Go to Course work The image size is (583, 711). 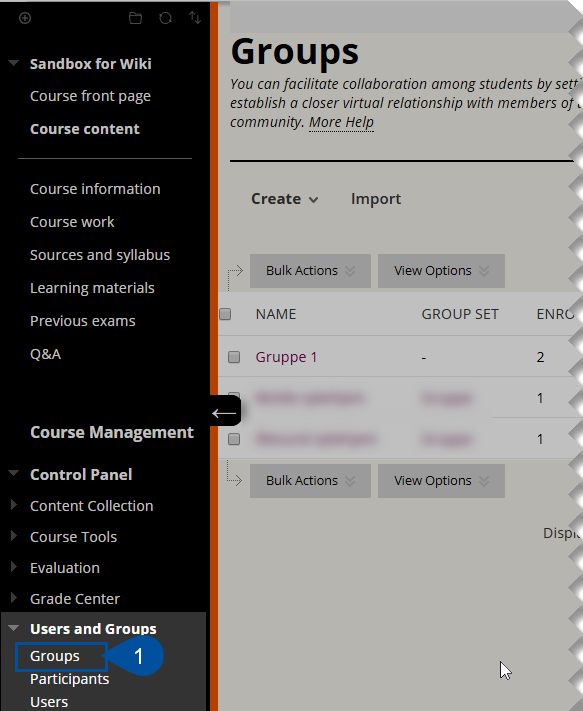(x=72, y=222)
